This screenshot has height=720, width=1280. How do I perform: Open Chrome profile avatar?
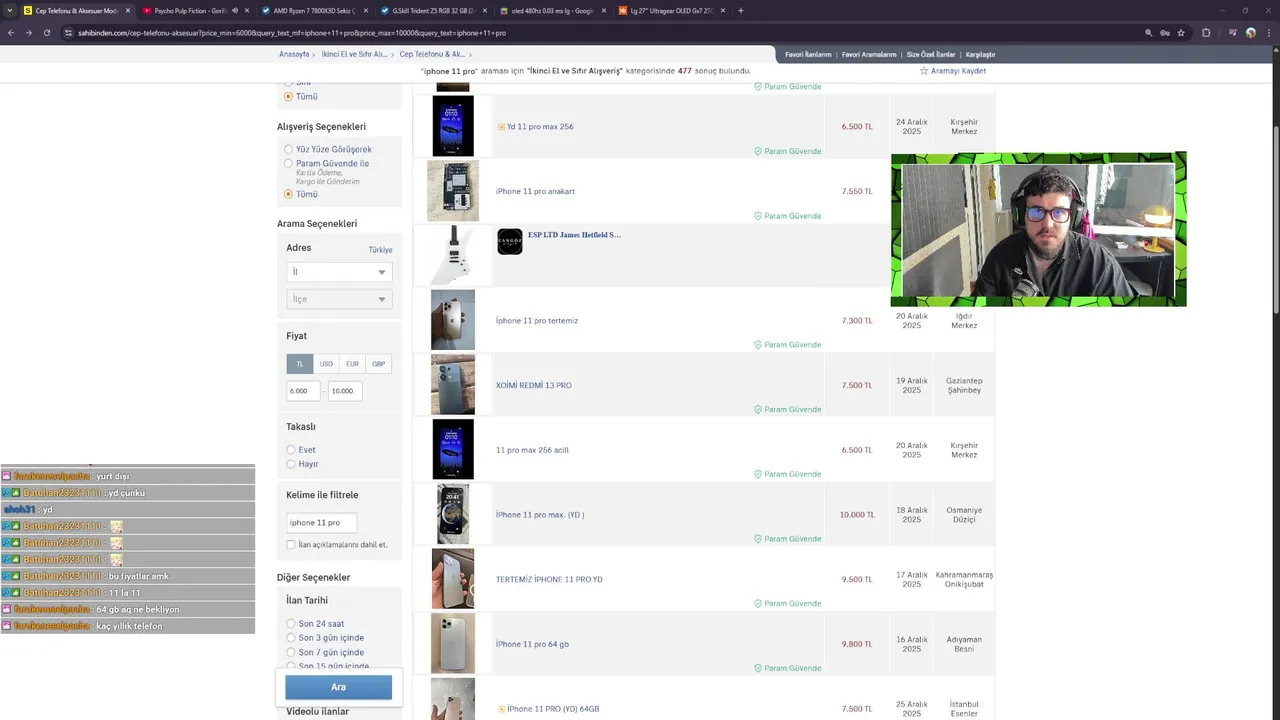click(1250, 32)
